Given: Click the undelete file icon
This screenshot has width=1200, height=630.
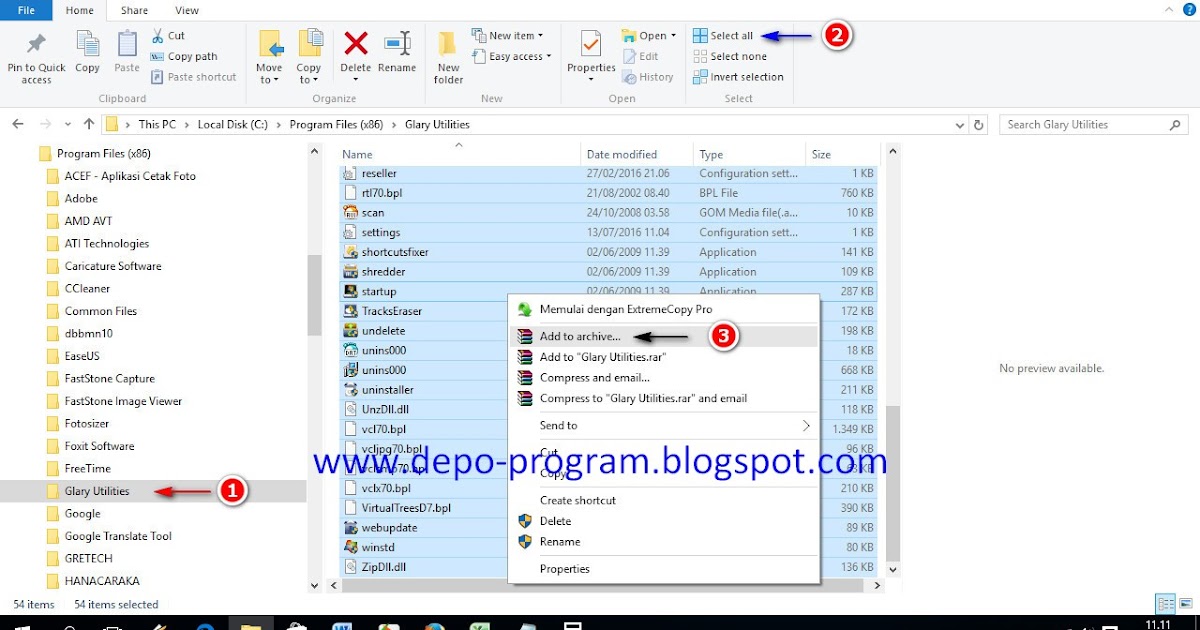Looking at the screenshot, I should tap(350, 331).
